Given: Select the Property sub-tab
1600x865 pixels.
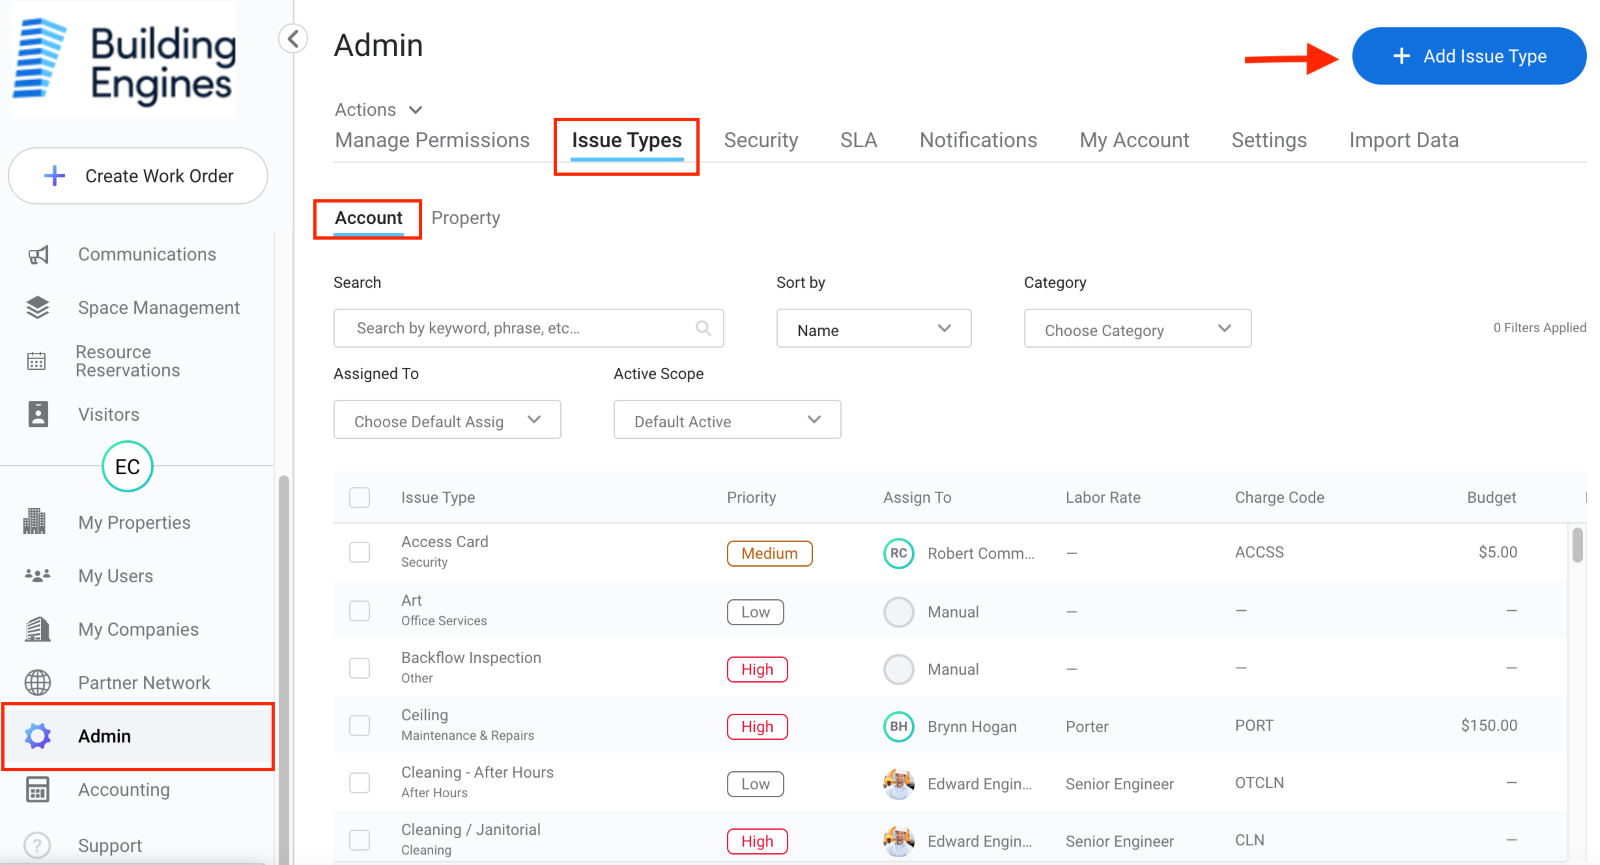Looking at the screenshot, I should [x=466, y=218].
